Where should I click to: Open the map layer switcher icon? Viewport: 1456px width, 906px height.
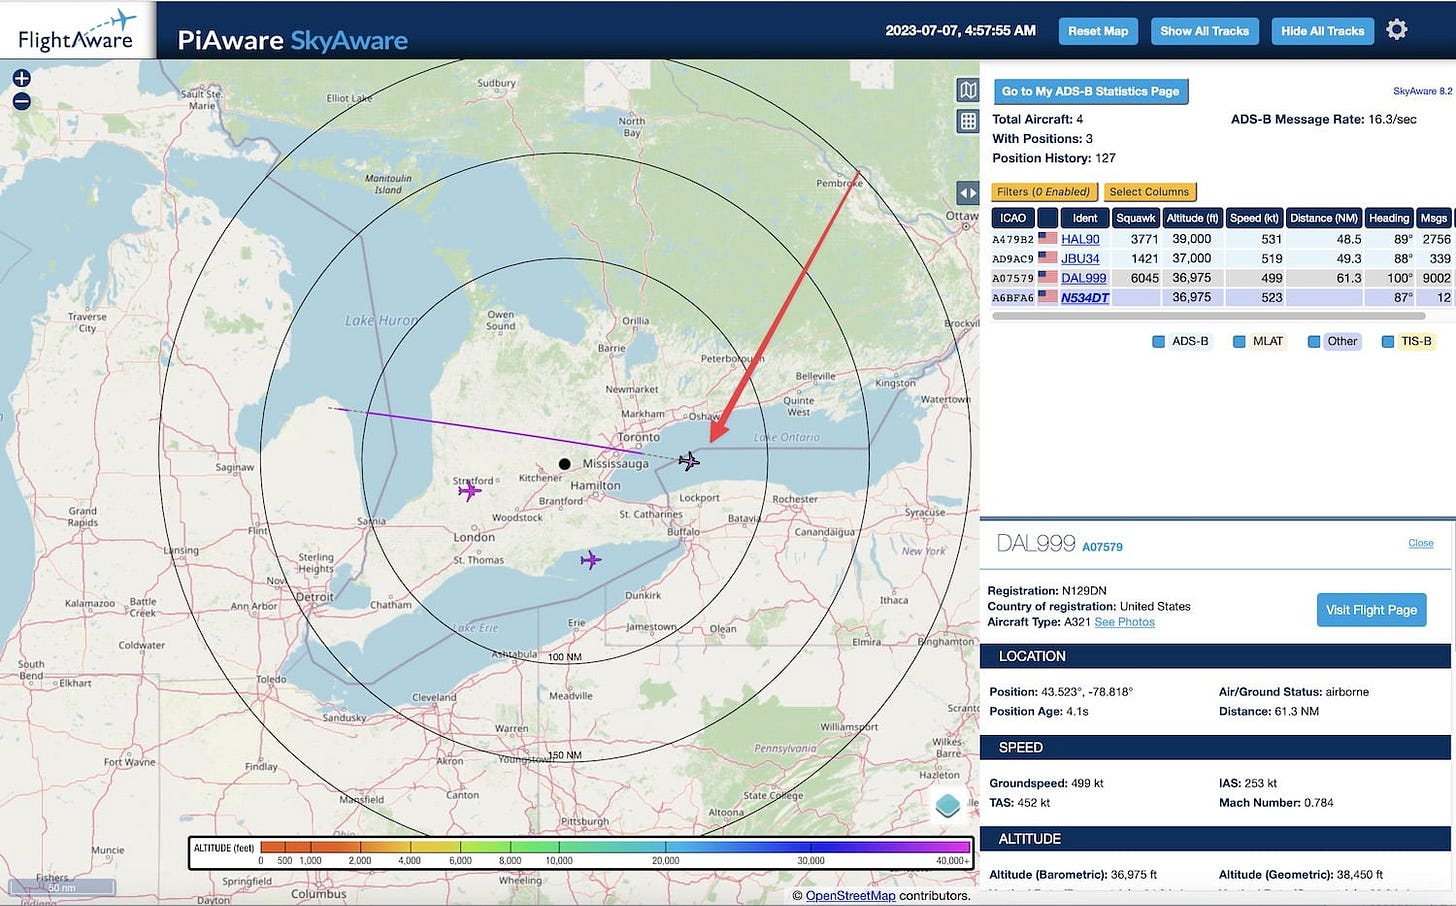point(967,90)
